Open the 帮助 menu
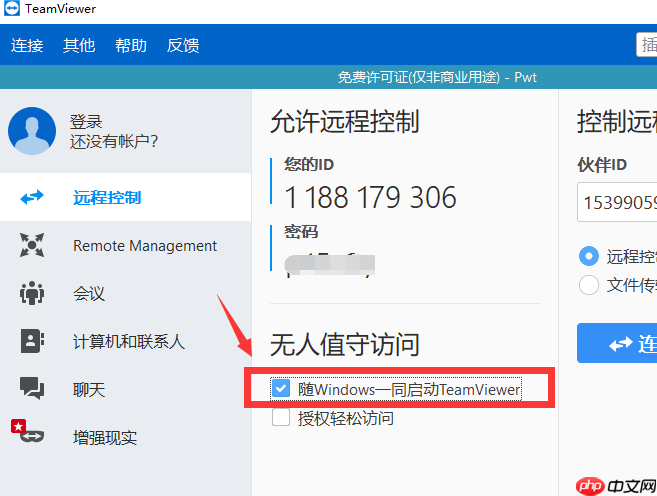 [131, 45]
